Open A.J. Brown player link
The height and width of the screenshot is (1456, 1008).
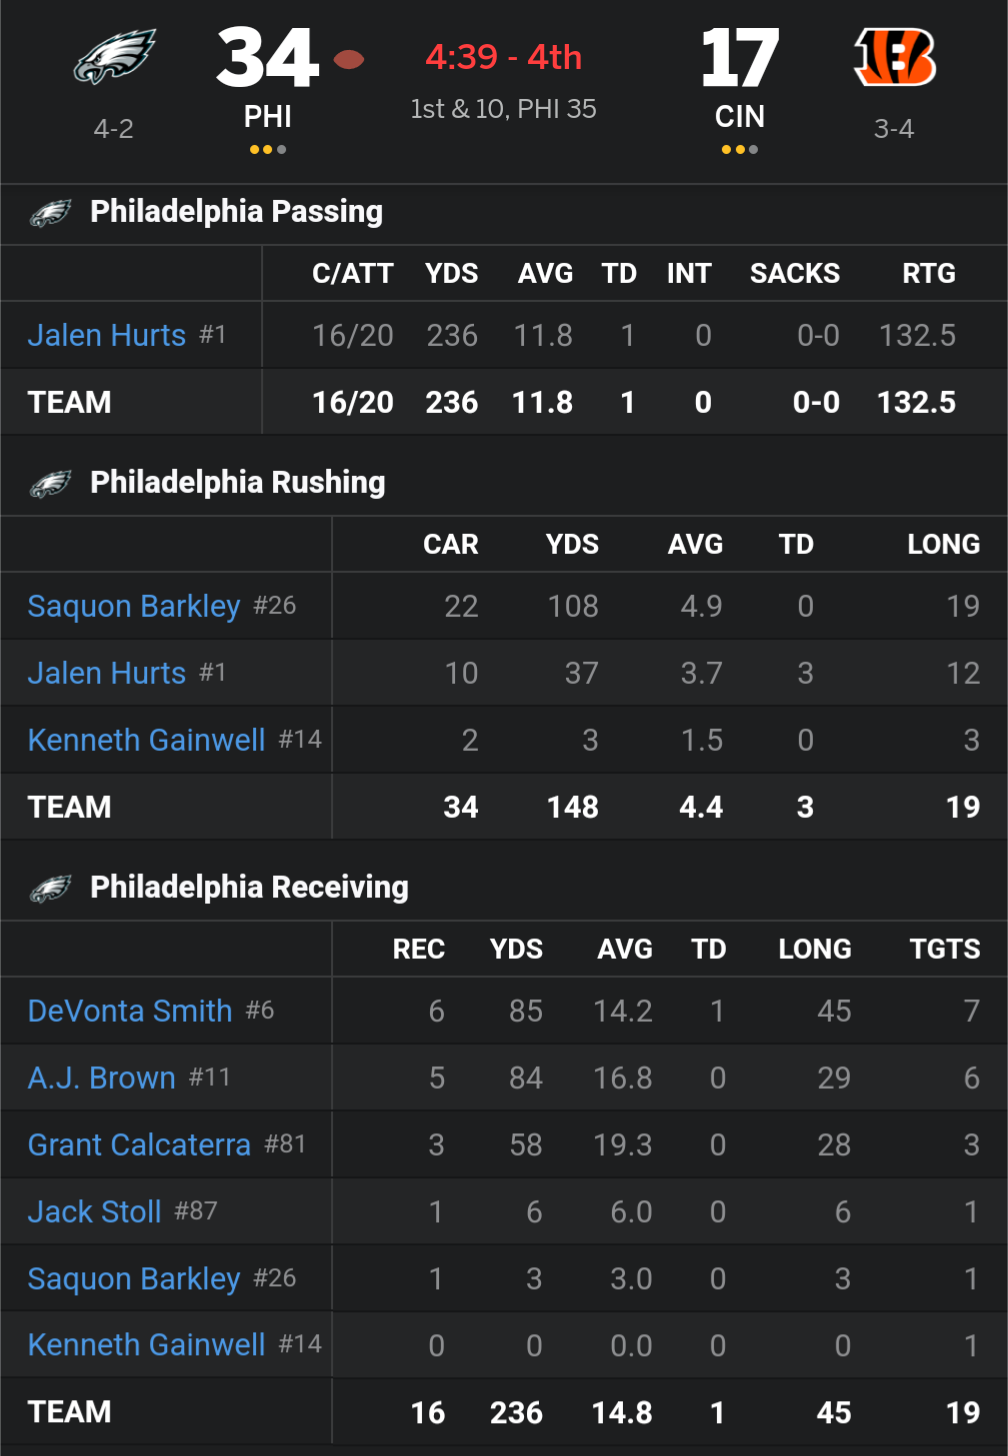tap(102, 1078)
